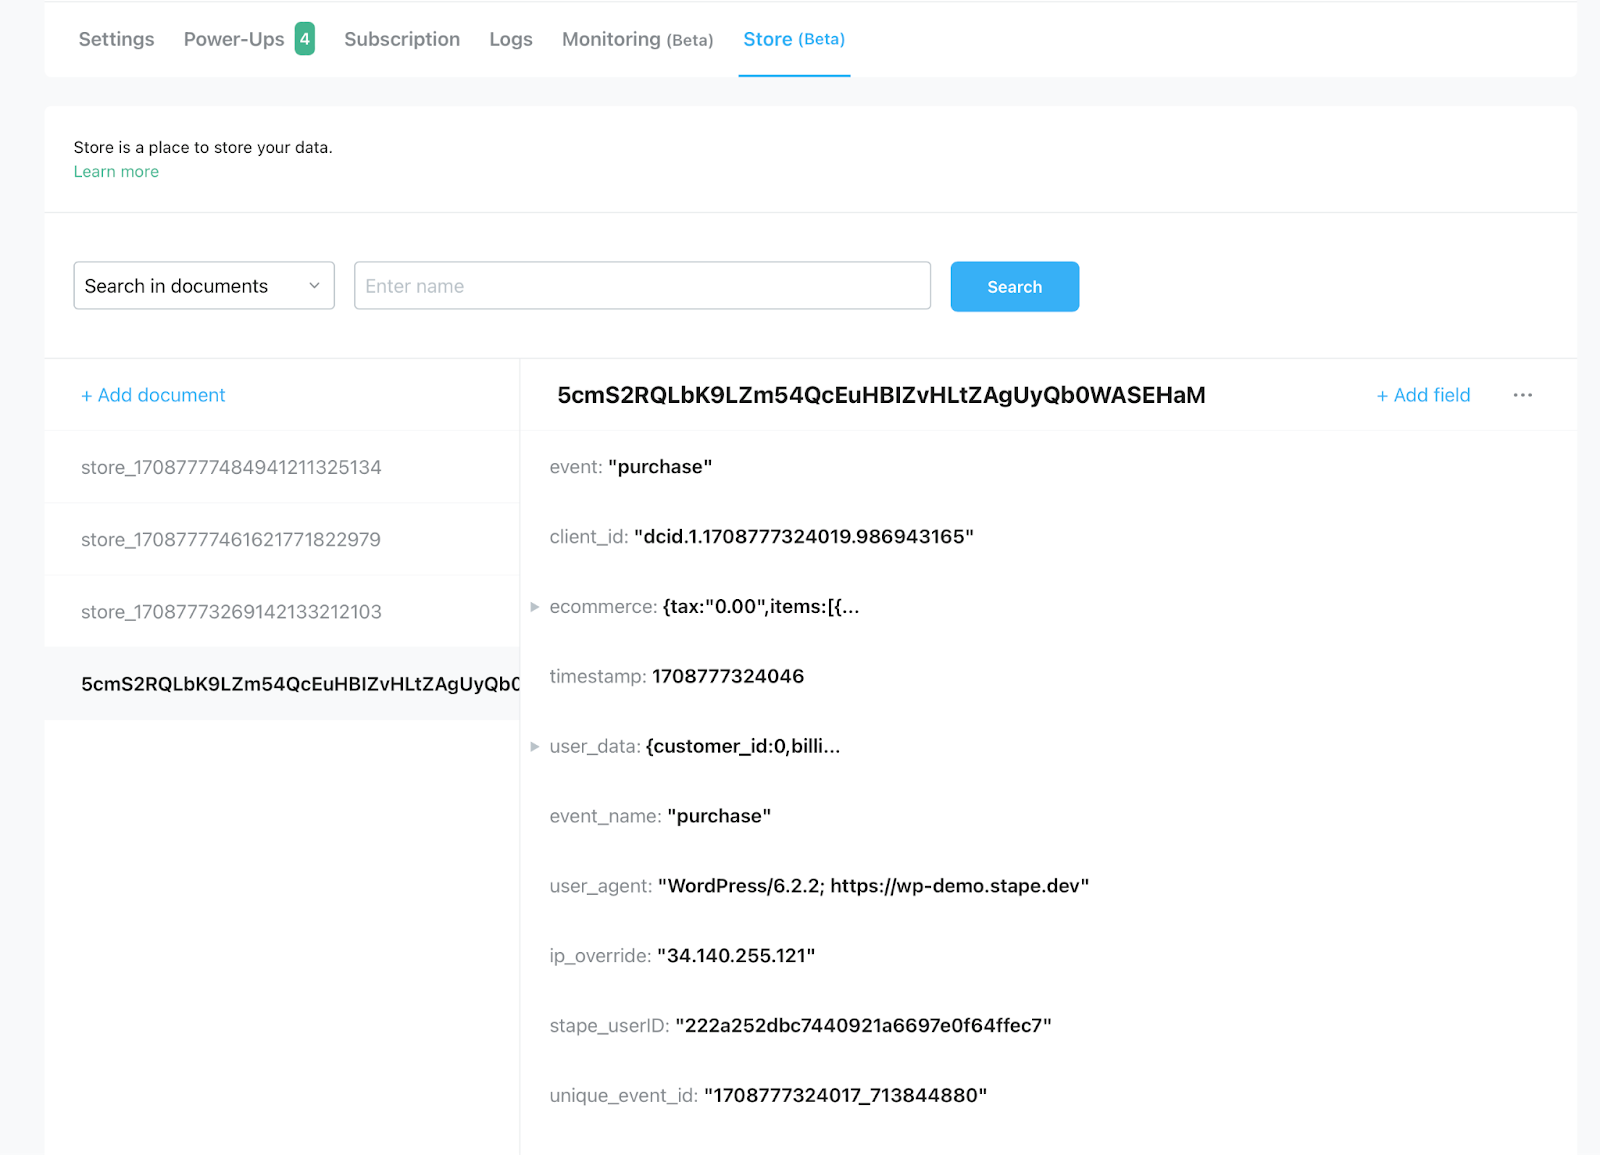The height and width of the screenshot is (1155, 1600).
Task: Open the Power-Ups section
Action: [233, 39]
